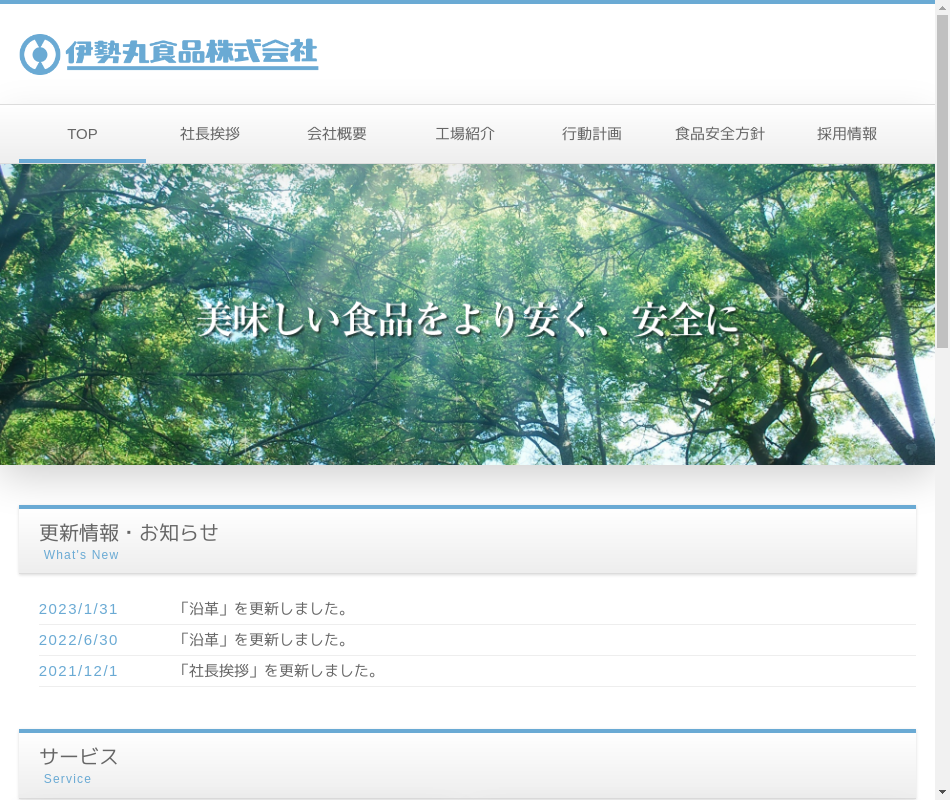Navigate to 食品安全方針 page

click(x=720, y=134)
